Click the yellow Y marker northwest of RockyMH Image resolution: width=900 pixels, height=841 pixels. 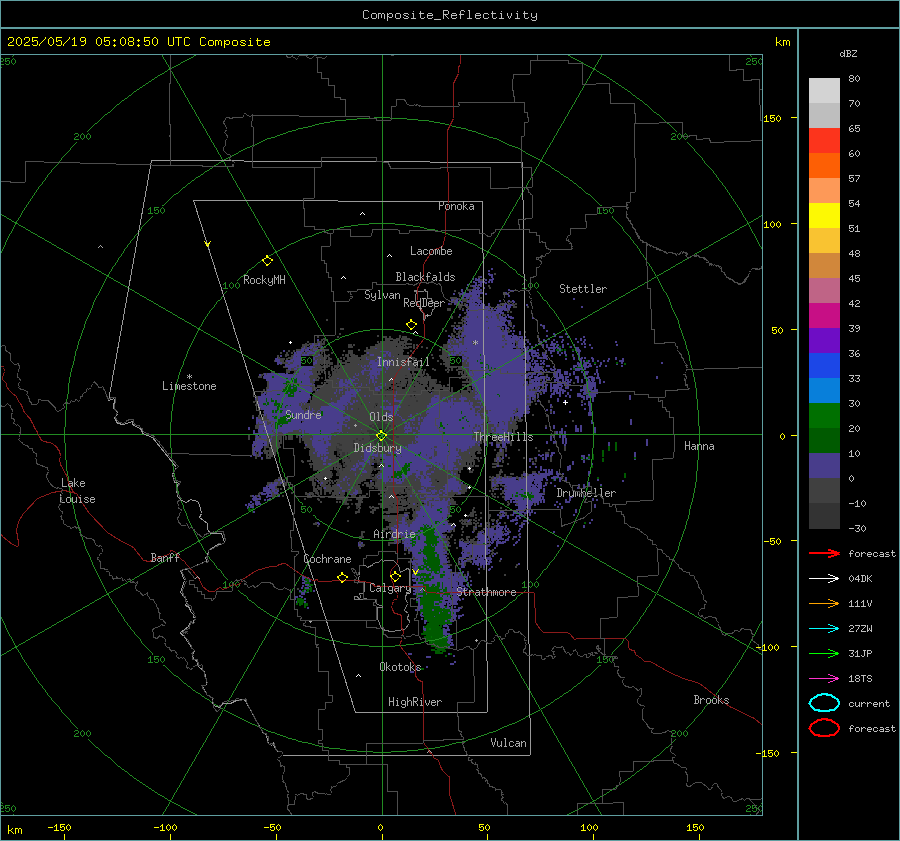(208, 245)
